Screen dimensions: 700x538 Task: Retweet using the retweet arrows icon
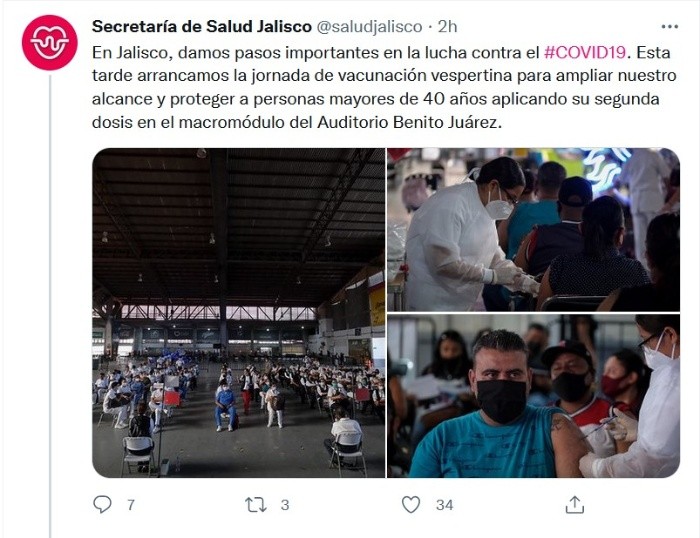[x=256, y=505]
